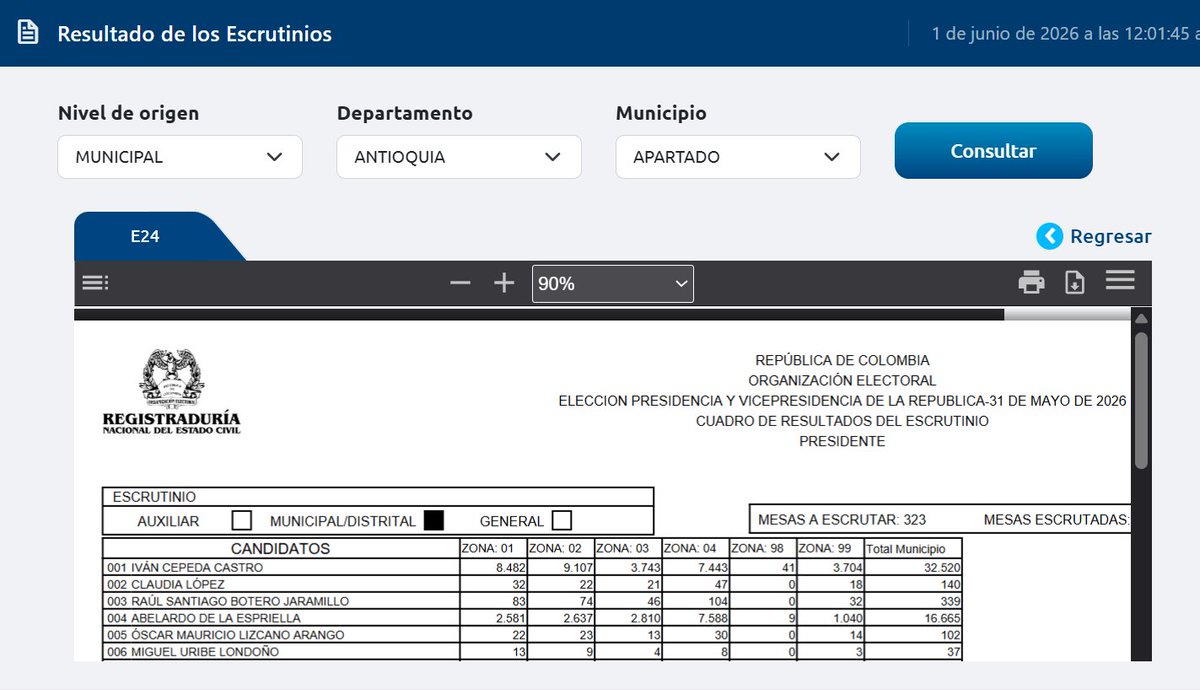This screenshot has height=690, width=1200.
Task: Click the Resultado de los Escrutinios title
Action: tap(194, 34)
